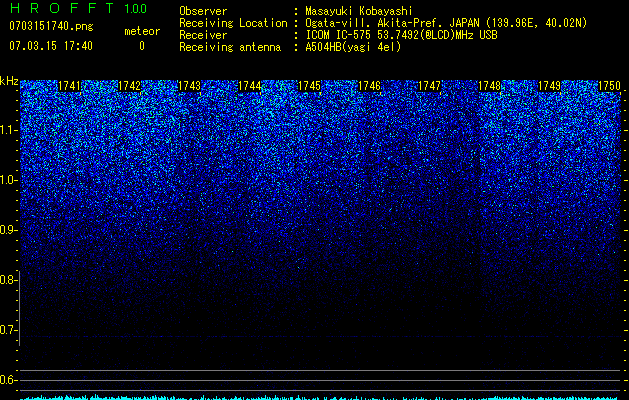Click the 1748 time marker
This screenshot has width=629, height=400.
tap(489, 86)
